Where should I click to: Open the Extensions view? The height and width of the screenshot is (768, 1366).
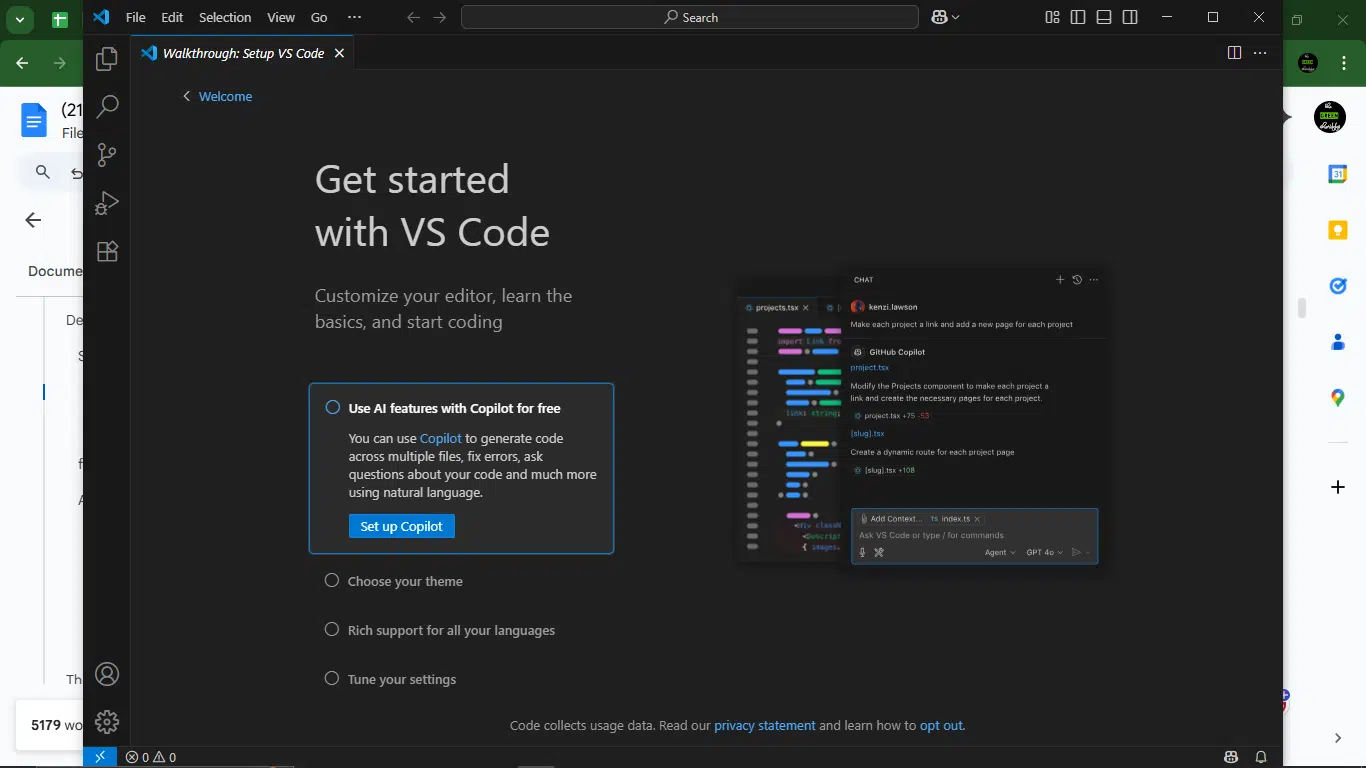[x=107, y=251]
